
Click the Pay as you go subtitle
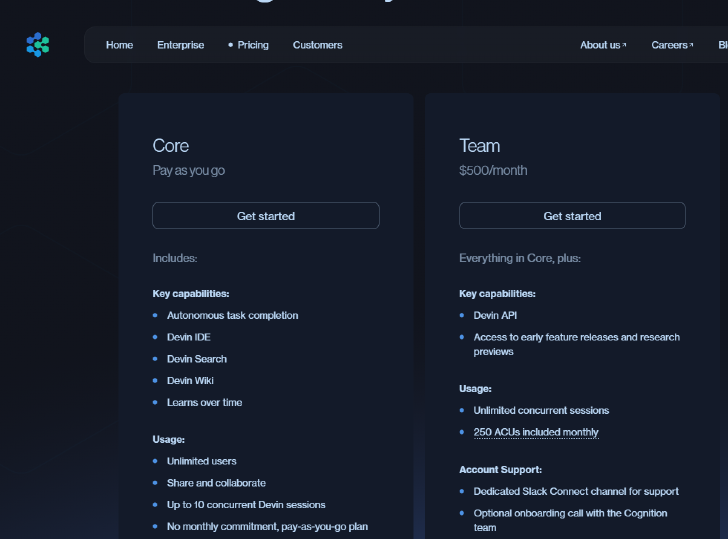[x=188, y=170]
